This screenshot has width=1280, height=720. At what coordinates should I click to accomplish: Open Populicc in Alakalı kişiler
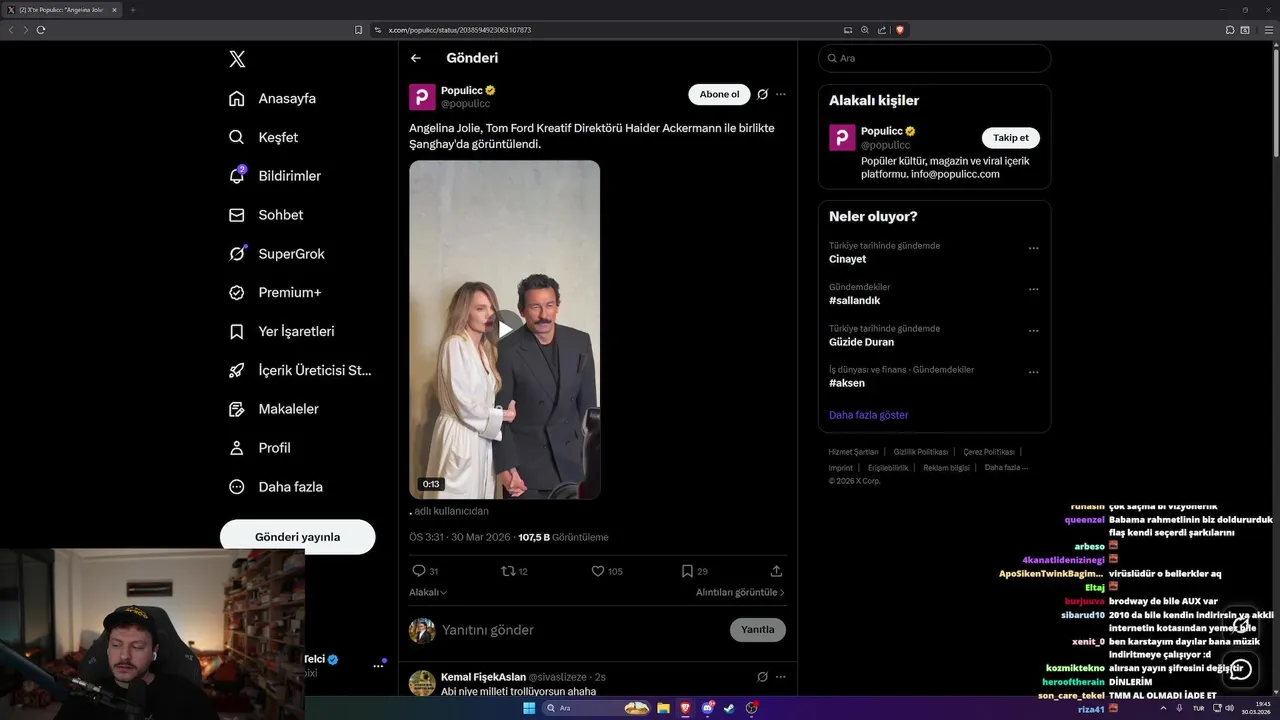click(x=882, y=131)
